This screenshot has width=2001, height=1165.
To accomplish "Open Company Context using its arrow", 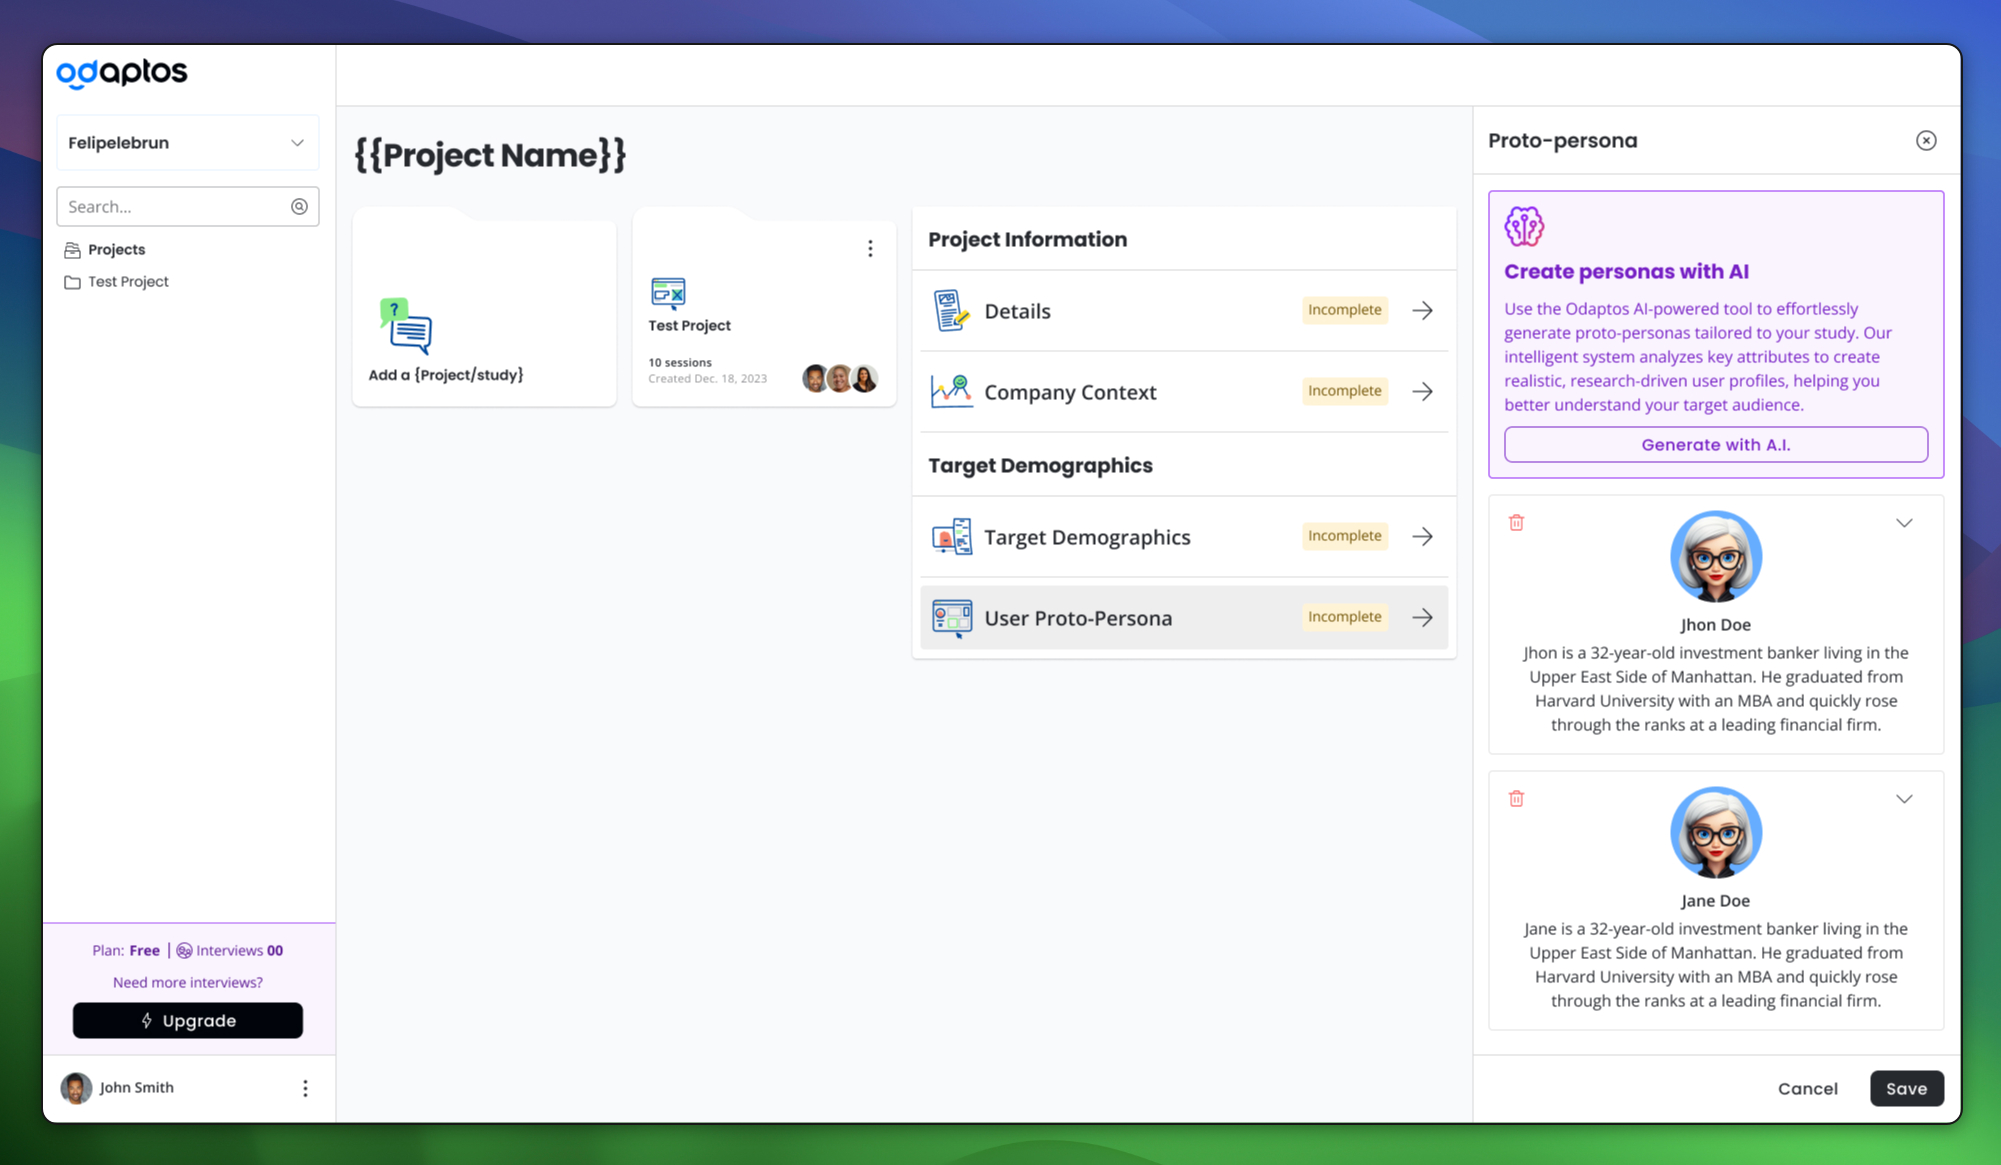I will [1422, 391].
